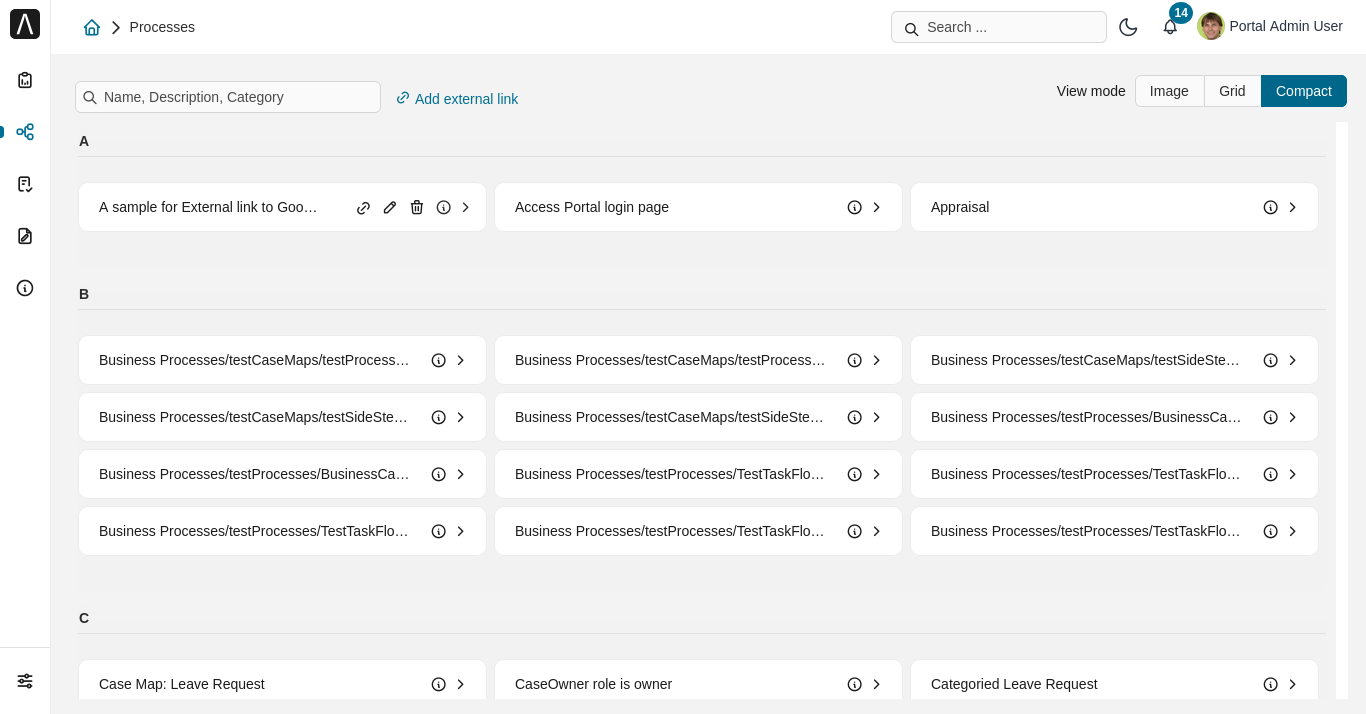Click the Processes breadcrumb label
This screenshot has height=714, width=1366.
pyautogui.click(x=162, y=27)
